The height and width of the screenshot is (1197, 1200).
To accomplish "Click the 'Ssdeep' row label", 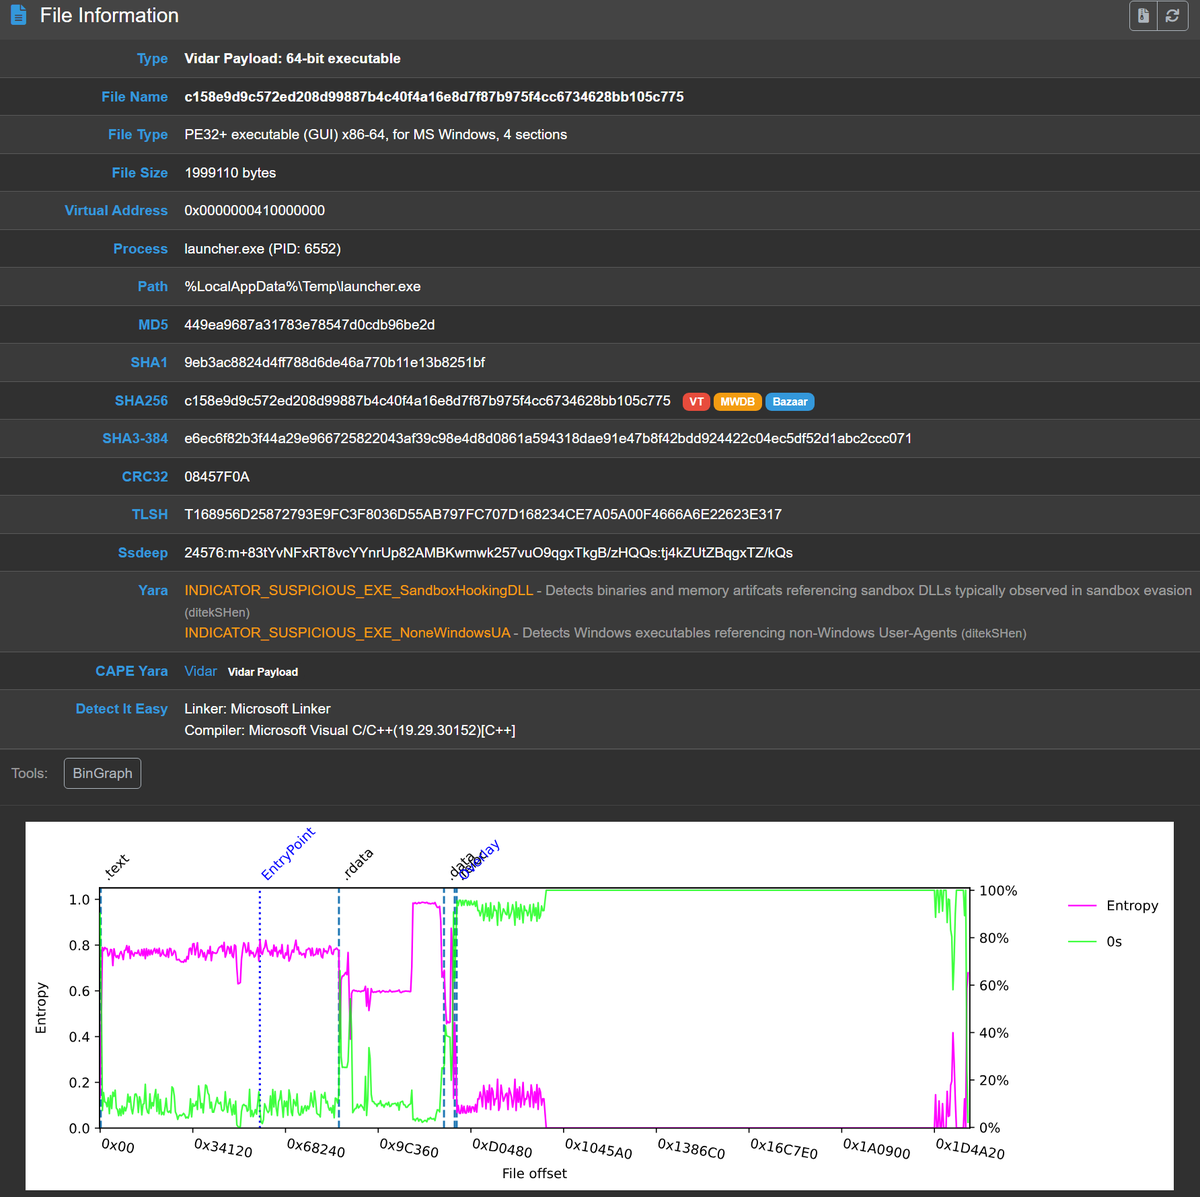I will [143, 553].
